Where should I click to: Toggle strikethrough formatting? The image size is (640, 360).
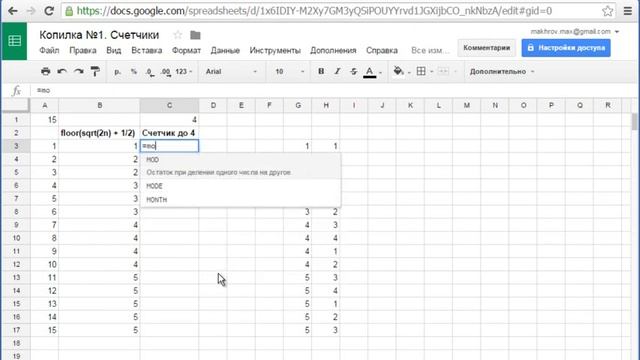tap(353, 71)
